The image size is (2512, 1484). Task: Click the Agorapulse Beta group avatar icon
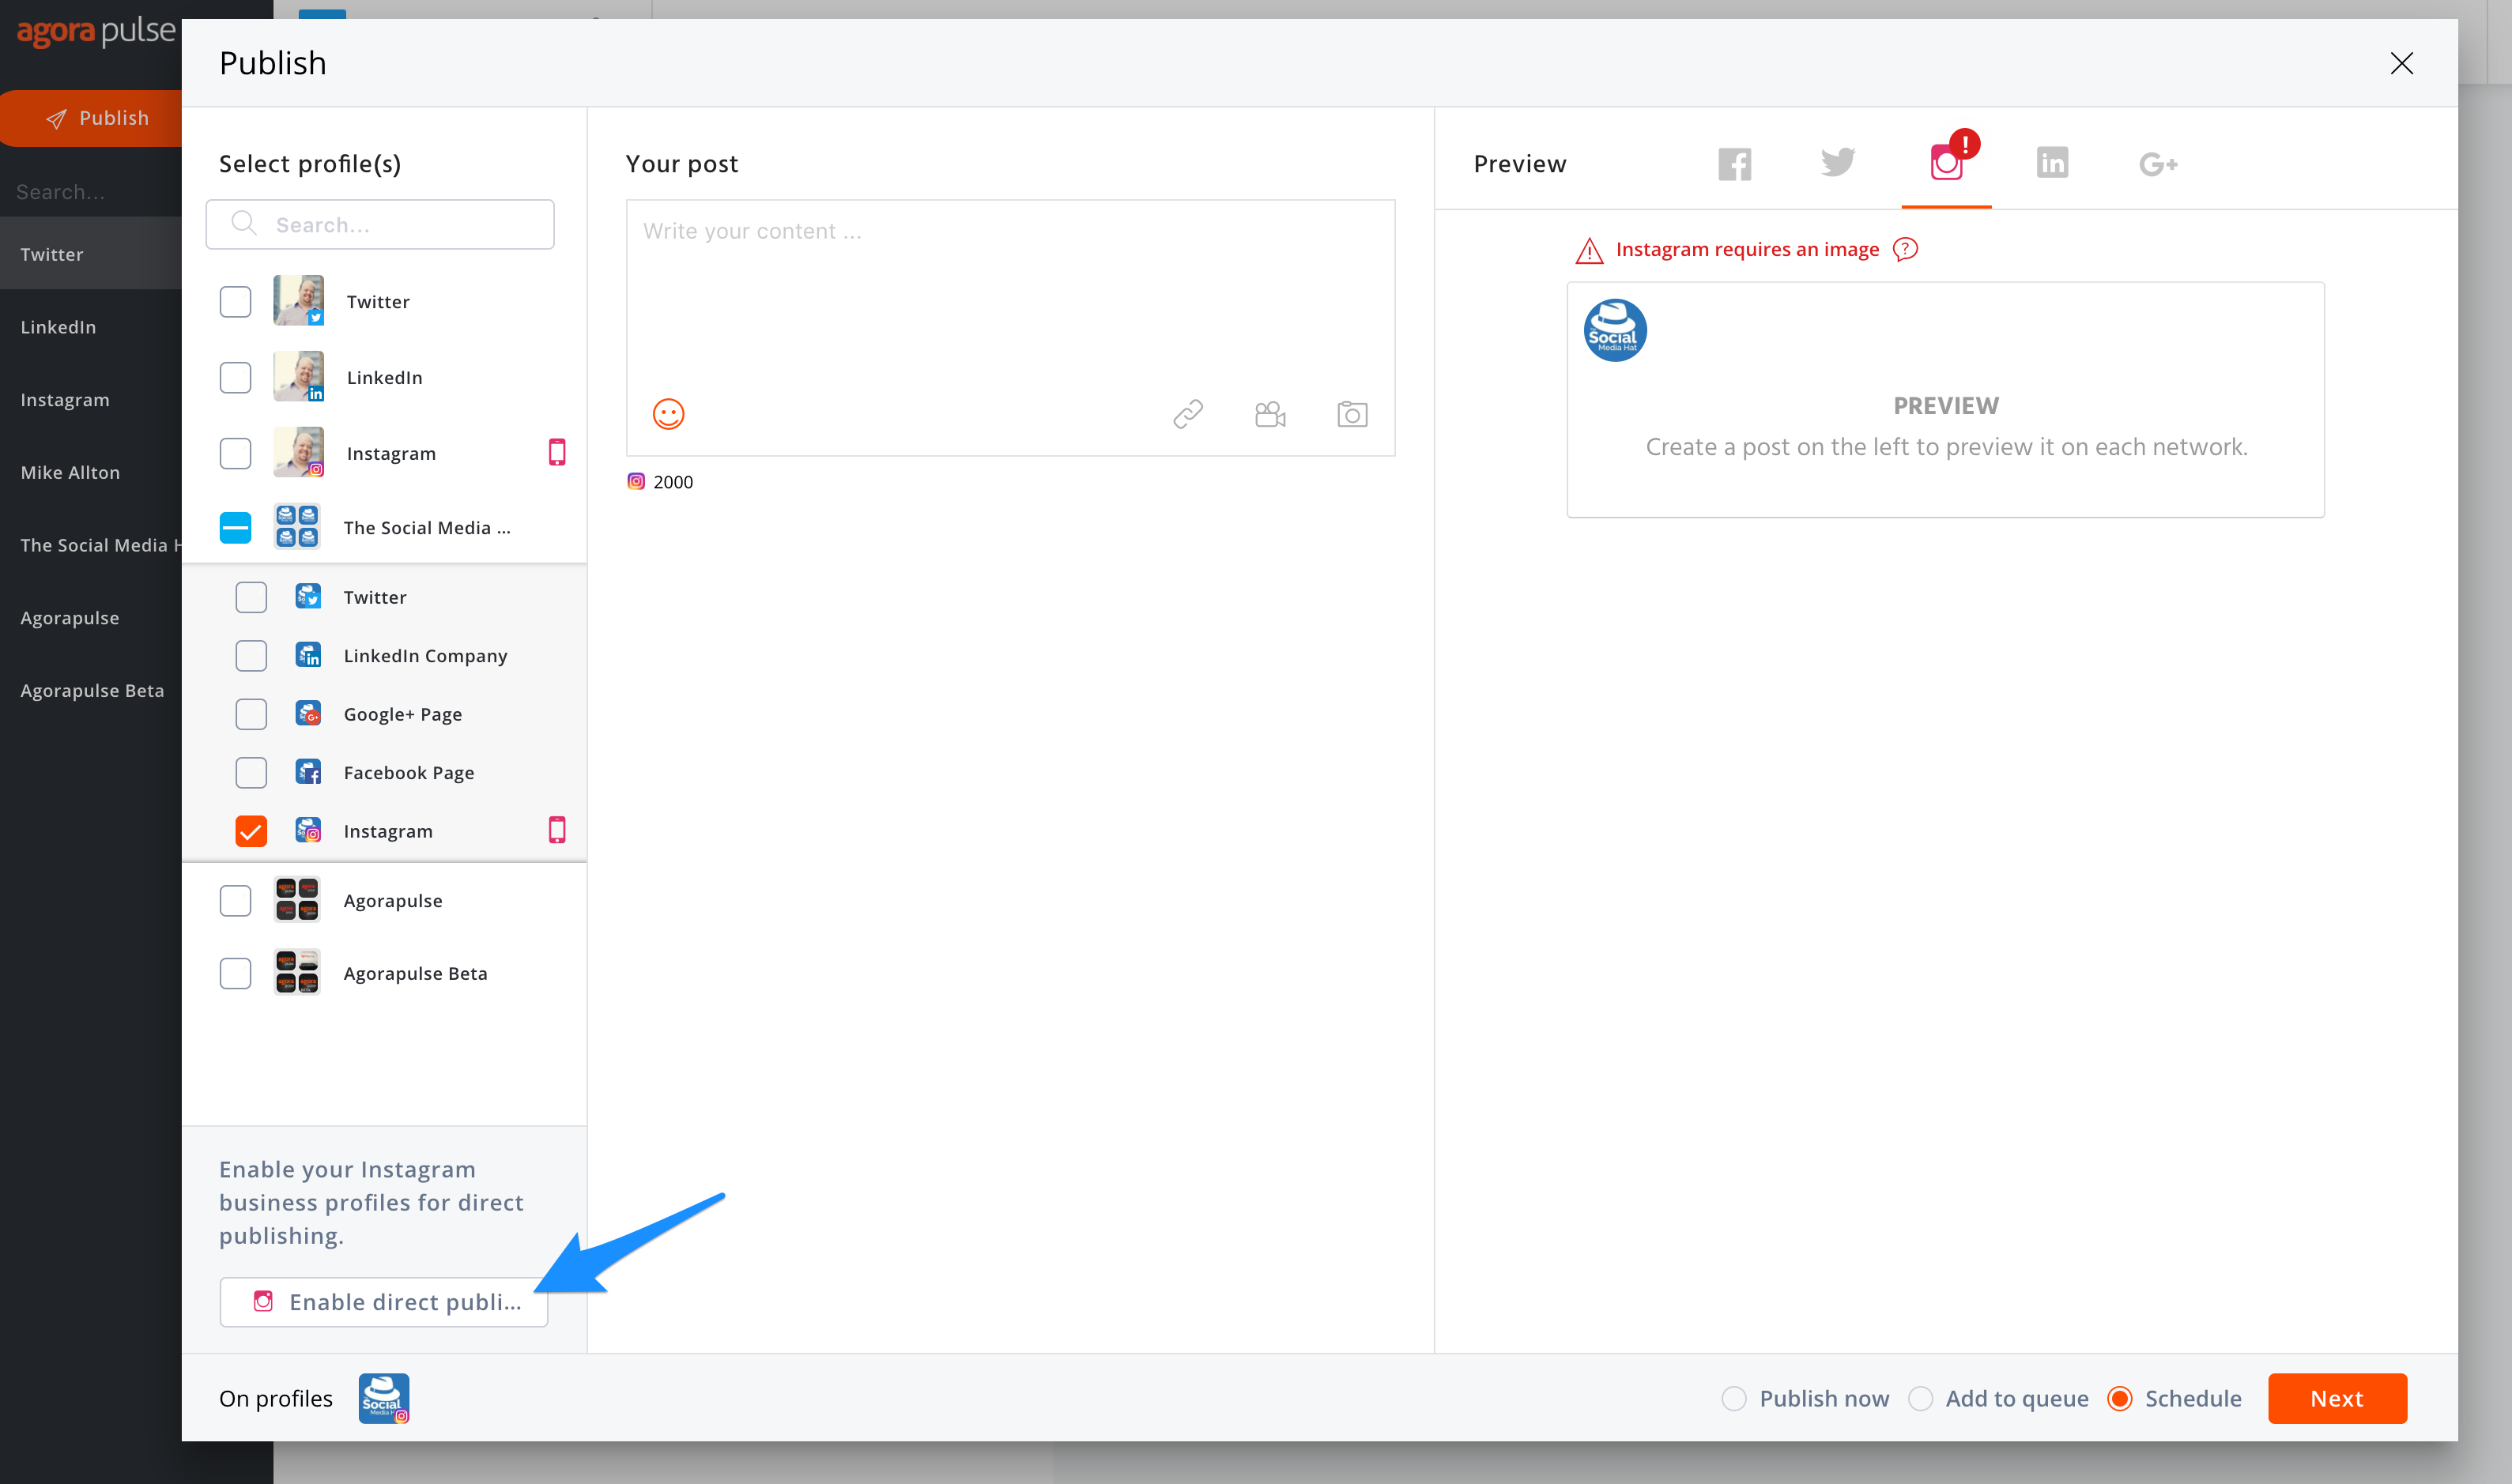point(297,972)
